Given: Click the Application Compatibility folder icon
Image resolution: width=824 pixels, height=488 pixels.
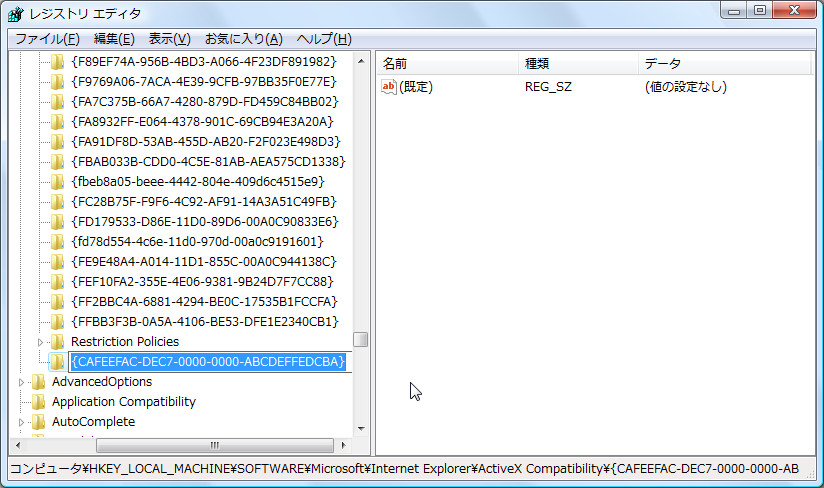Looking at the screenshot, I should 38,402.
